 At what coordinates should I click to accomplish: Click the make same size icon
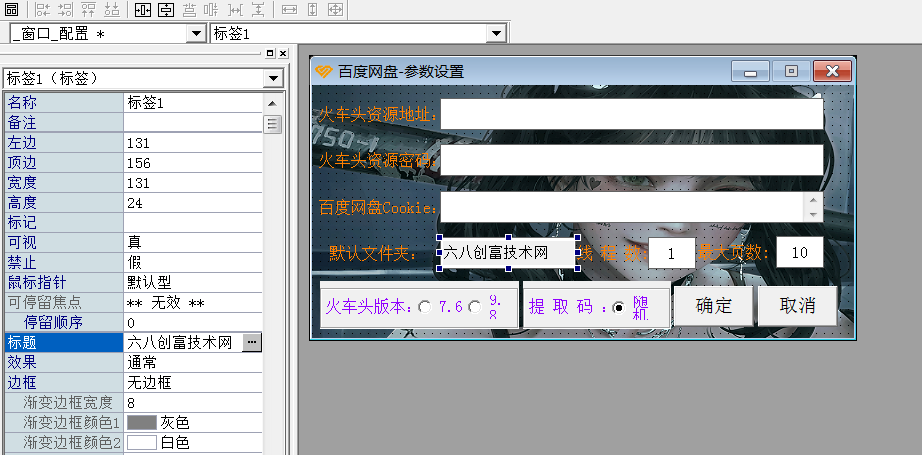(x=335, y=9)
